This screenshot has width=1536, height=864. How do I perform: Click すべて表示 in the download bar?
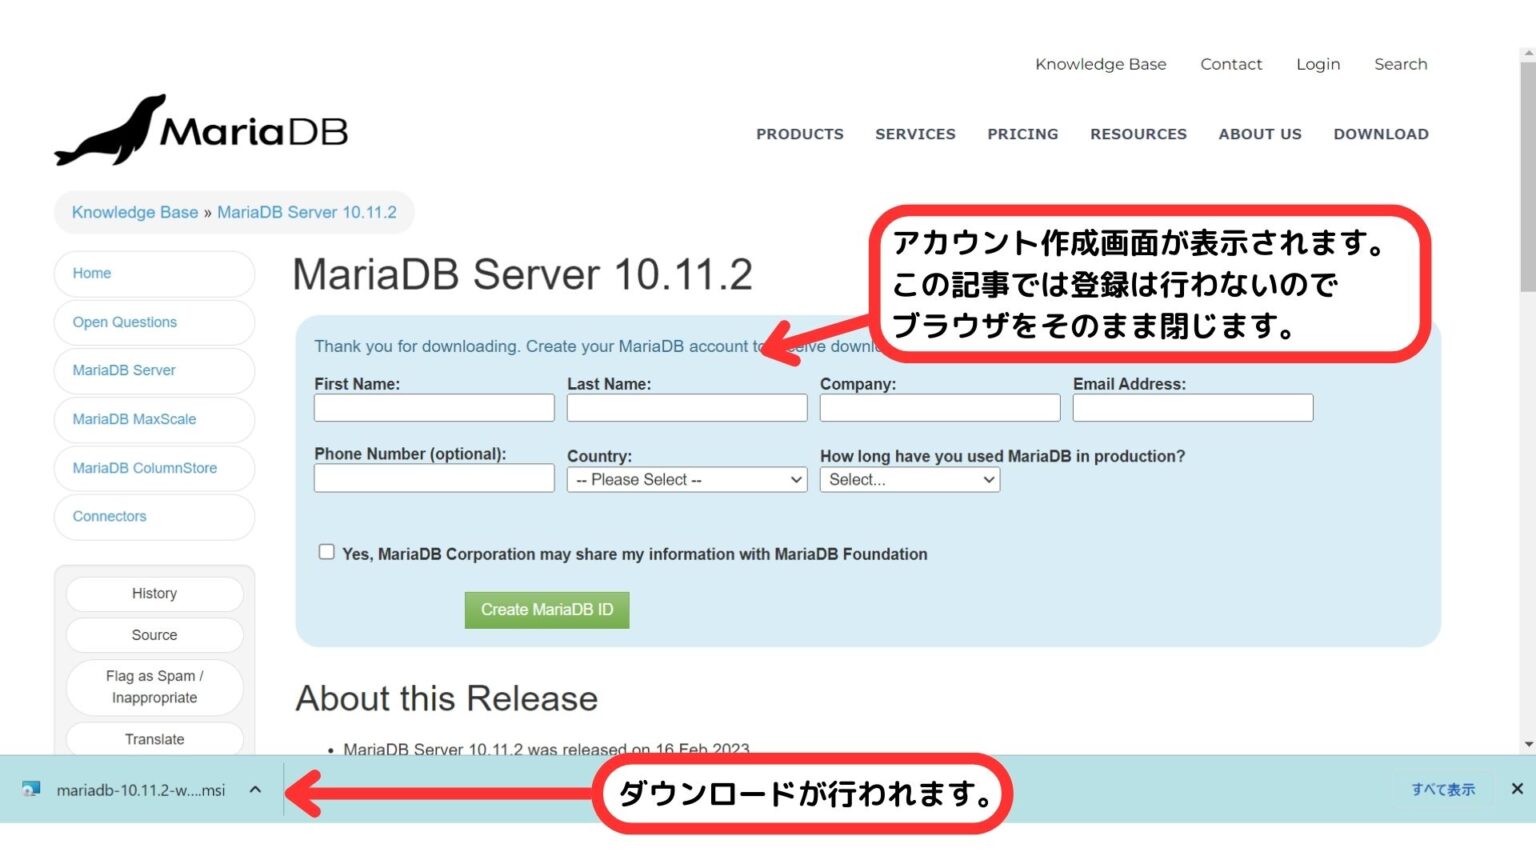pyautogui.click(x=1442, y=789)
